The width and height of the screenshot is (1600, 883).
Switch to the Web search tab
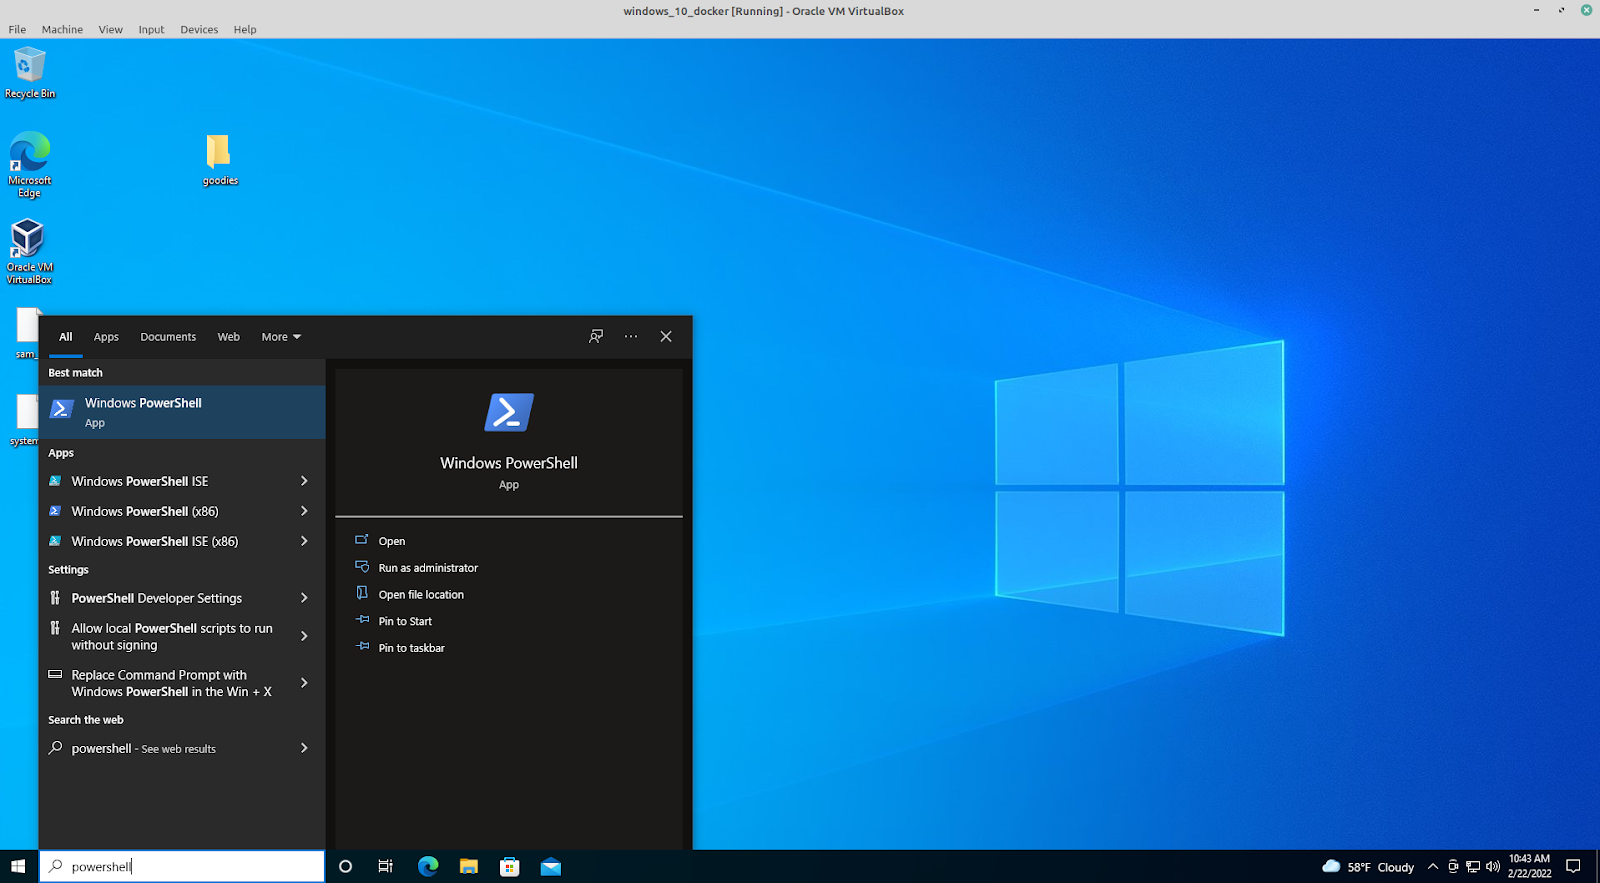coord(229,337)
